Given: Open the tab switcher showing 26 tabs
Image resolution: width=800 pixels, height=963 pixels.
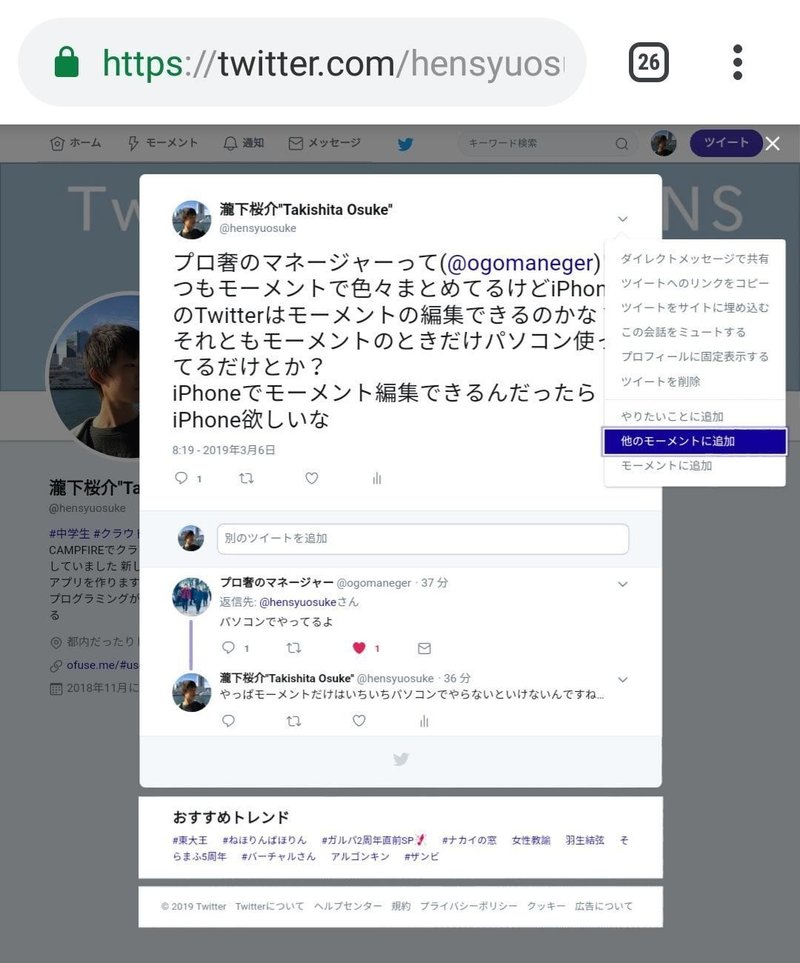Looking at the screenshot, I should (648, 62).
